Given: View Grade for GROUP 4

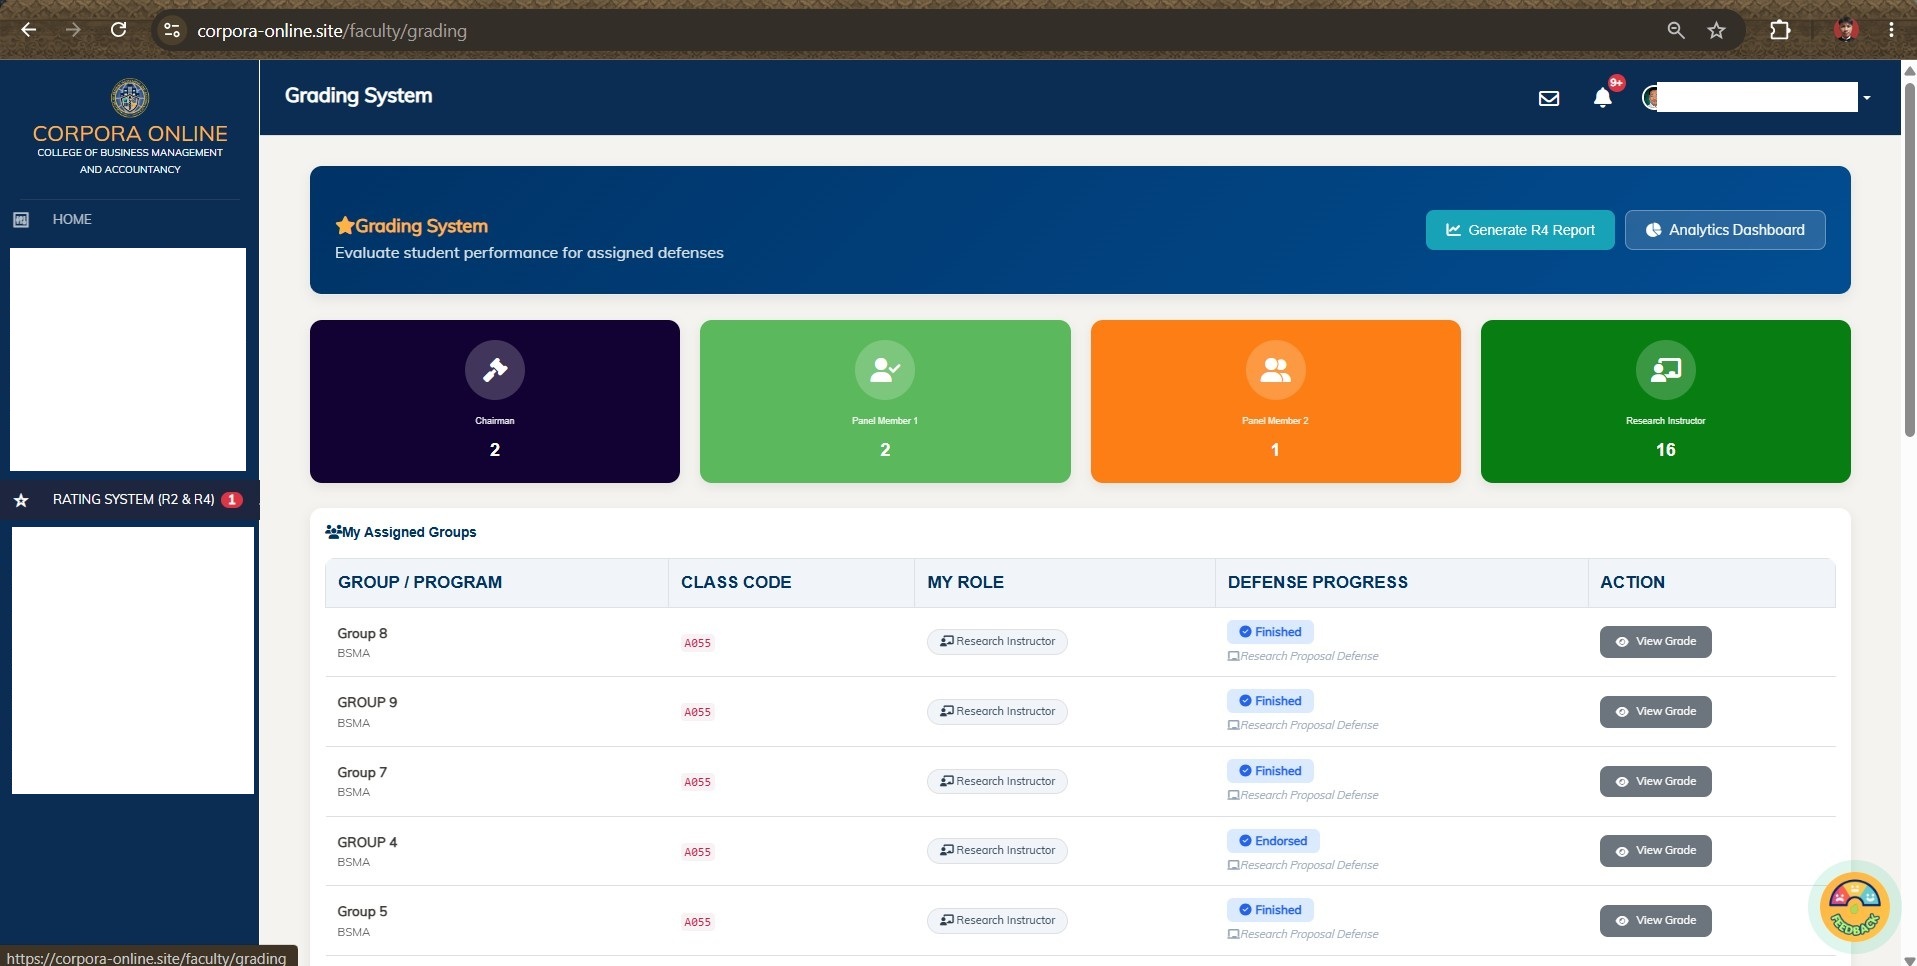Looking at the screenshot, I should coord(1656,851).
